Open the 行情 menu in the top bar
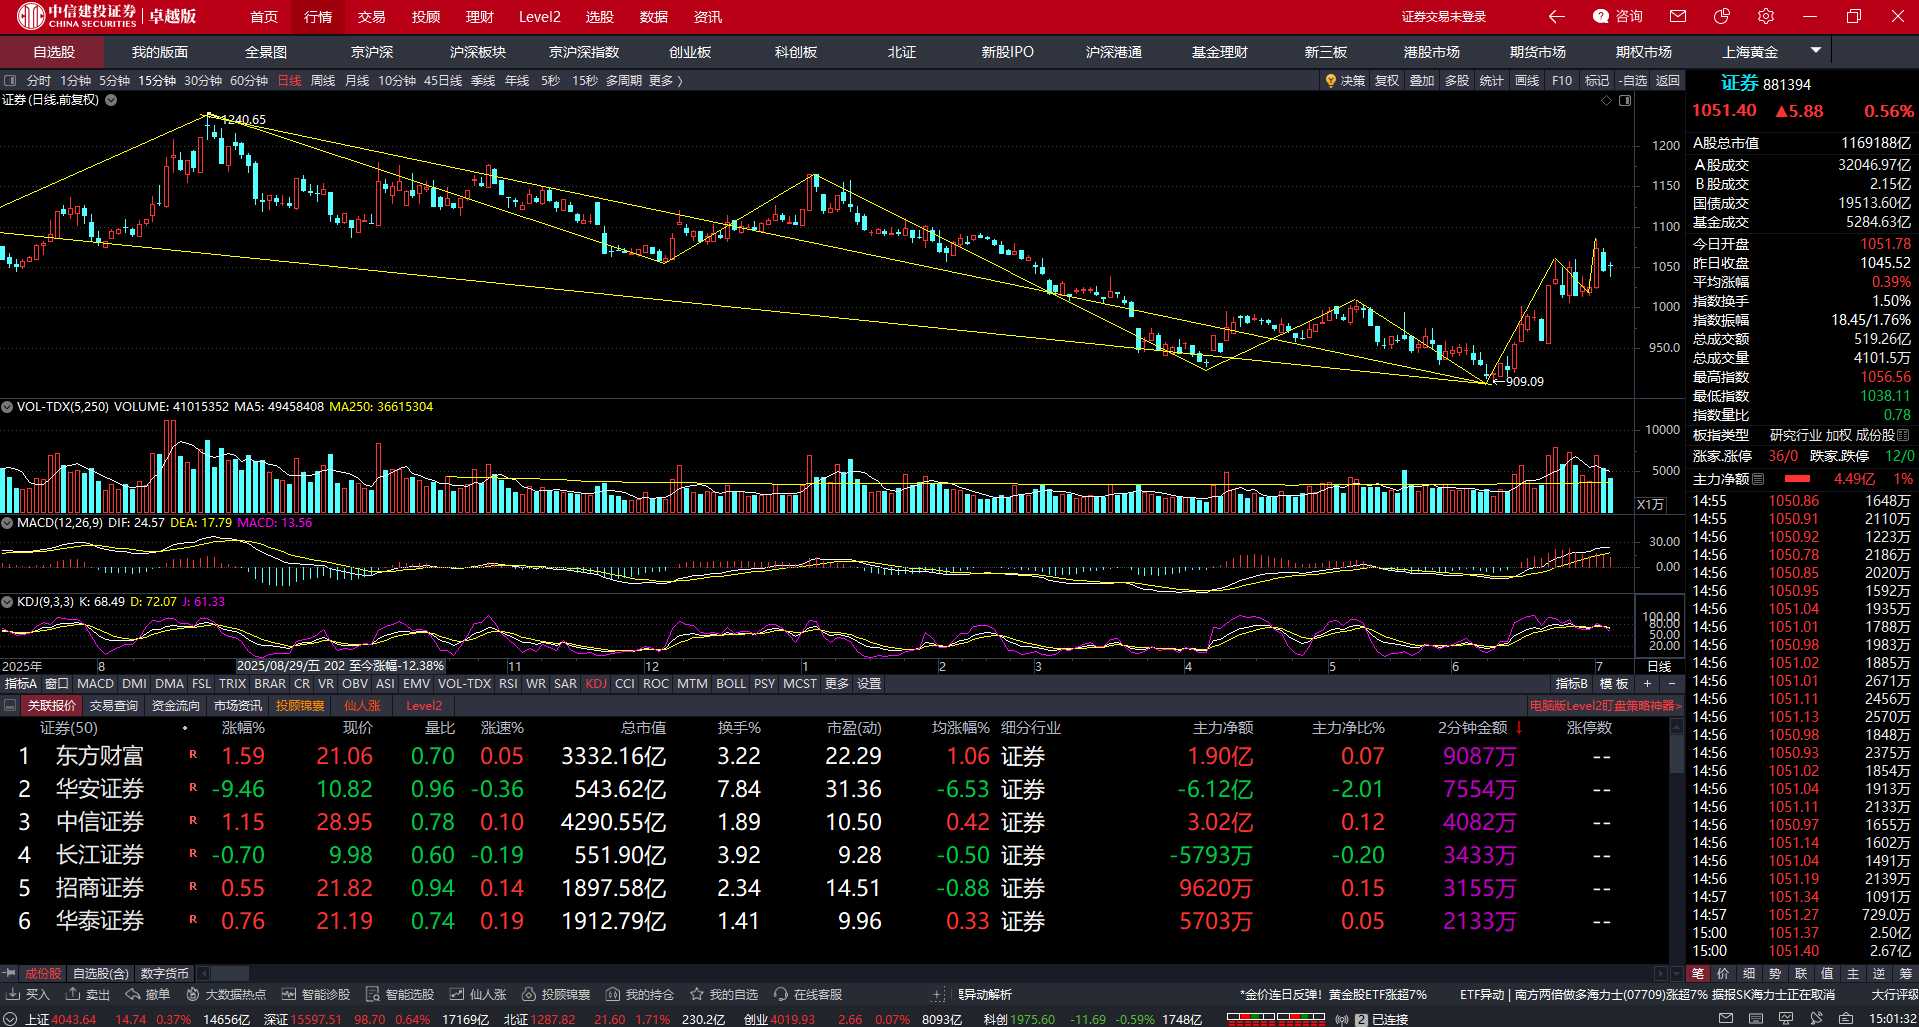Viewport: 1919px width, 1027px height. (x=318, y=17)
